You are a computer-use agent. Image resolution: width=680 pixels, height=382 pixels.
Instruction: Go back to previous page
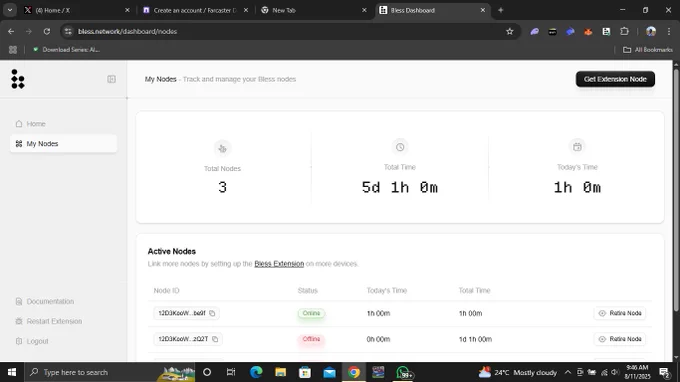(11, 31)
